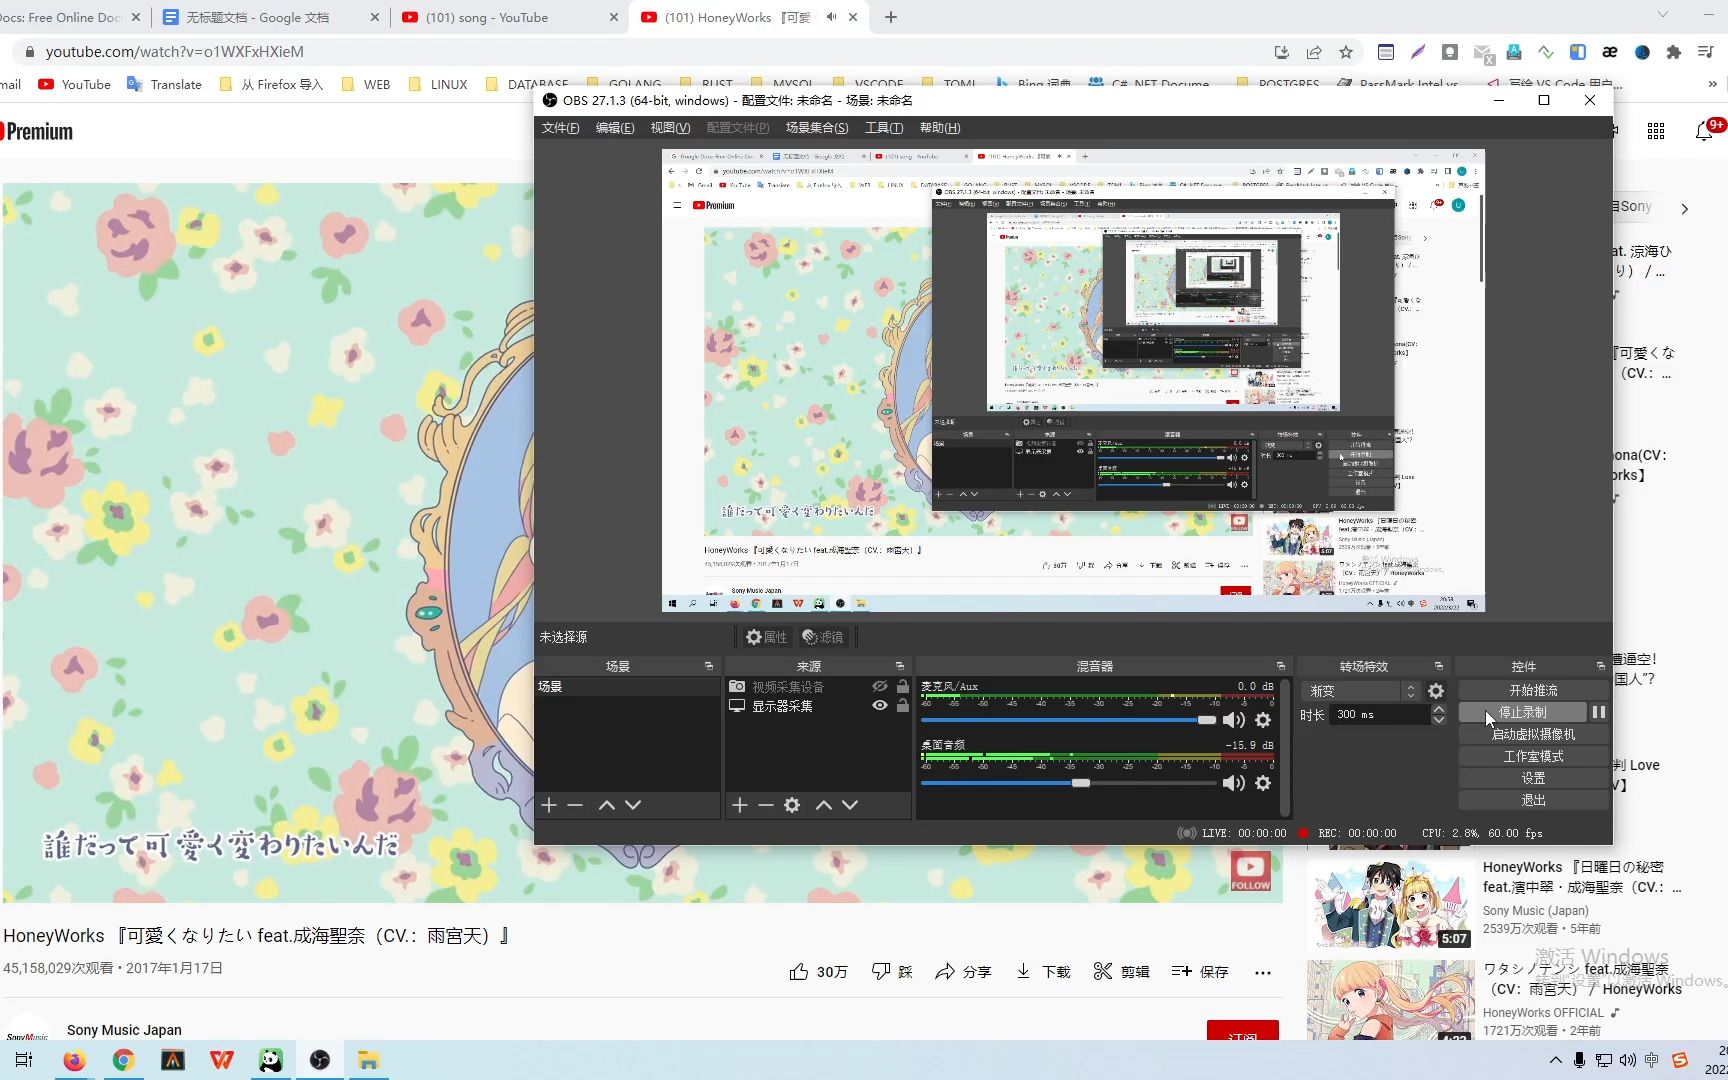Open the 渐变 transition dropdown
Viewport: 1728px width, 1080px height.
point(1361,691)
